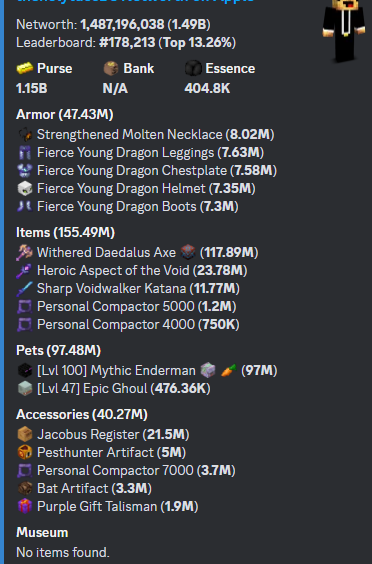This screenshot has height=564, width=372.
Task: Click the Strengthened Molten Necklace icon
Action: [25, 135]
